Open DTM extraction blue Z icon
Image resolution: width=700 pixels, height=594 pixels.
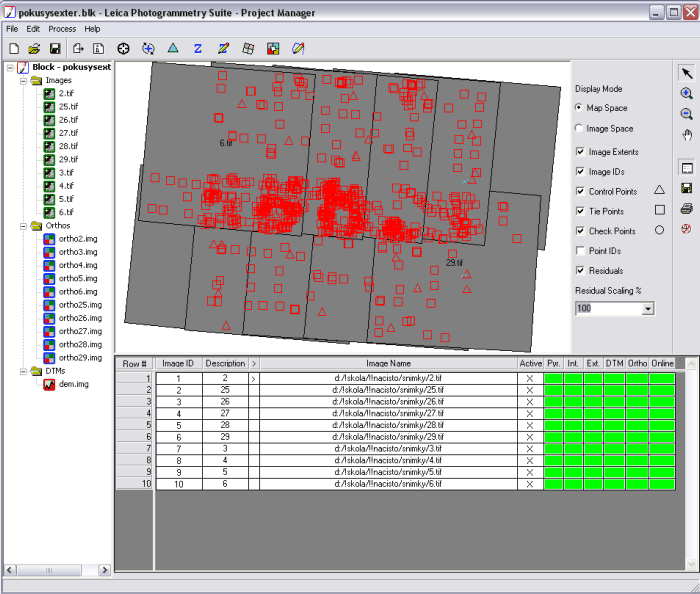point(198,49)
